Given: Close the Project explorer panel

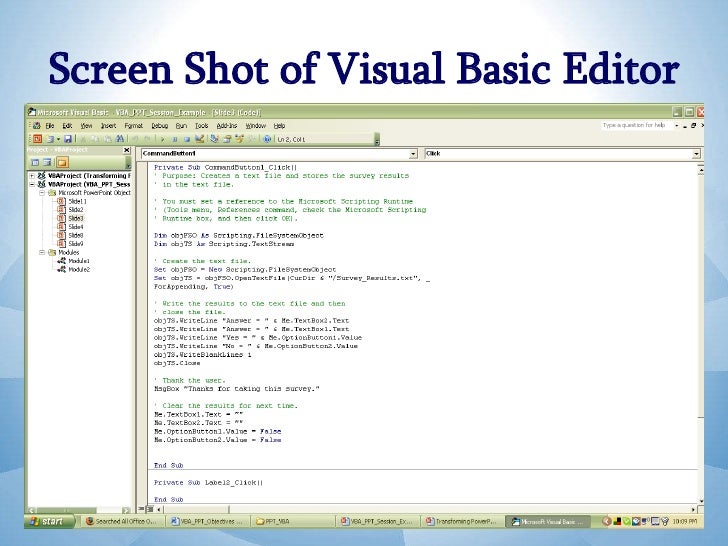Looking at the screenshot, I should click(126, 150).
